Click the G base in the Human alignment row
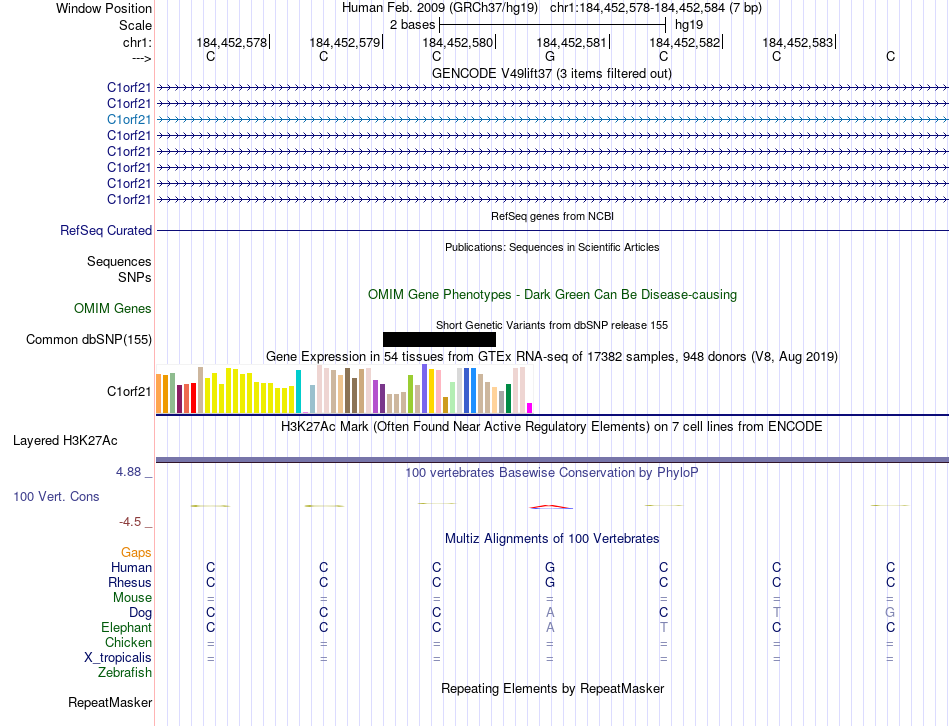 point(549,568)
